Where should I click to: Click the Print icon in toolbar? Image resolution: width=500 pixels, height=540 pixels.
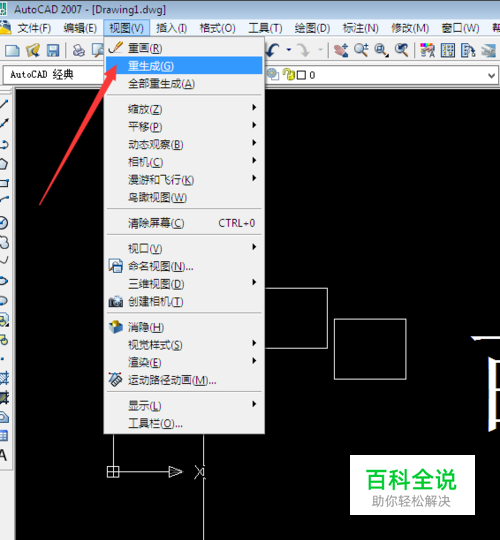point(79,51)
